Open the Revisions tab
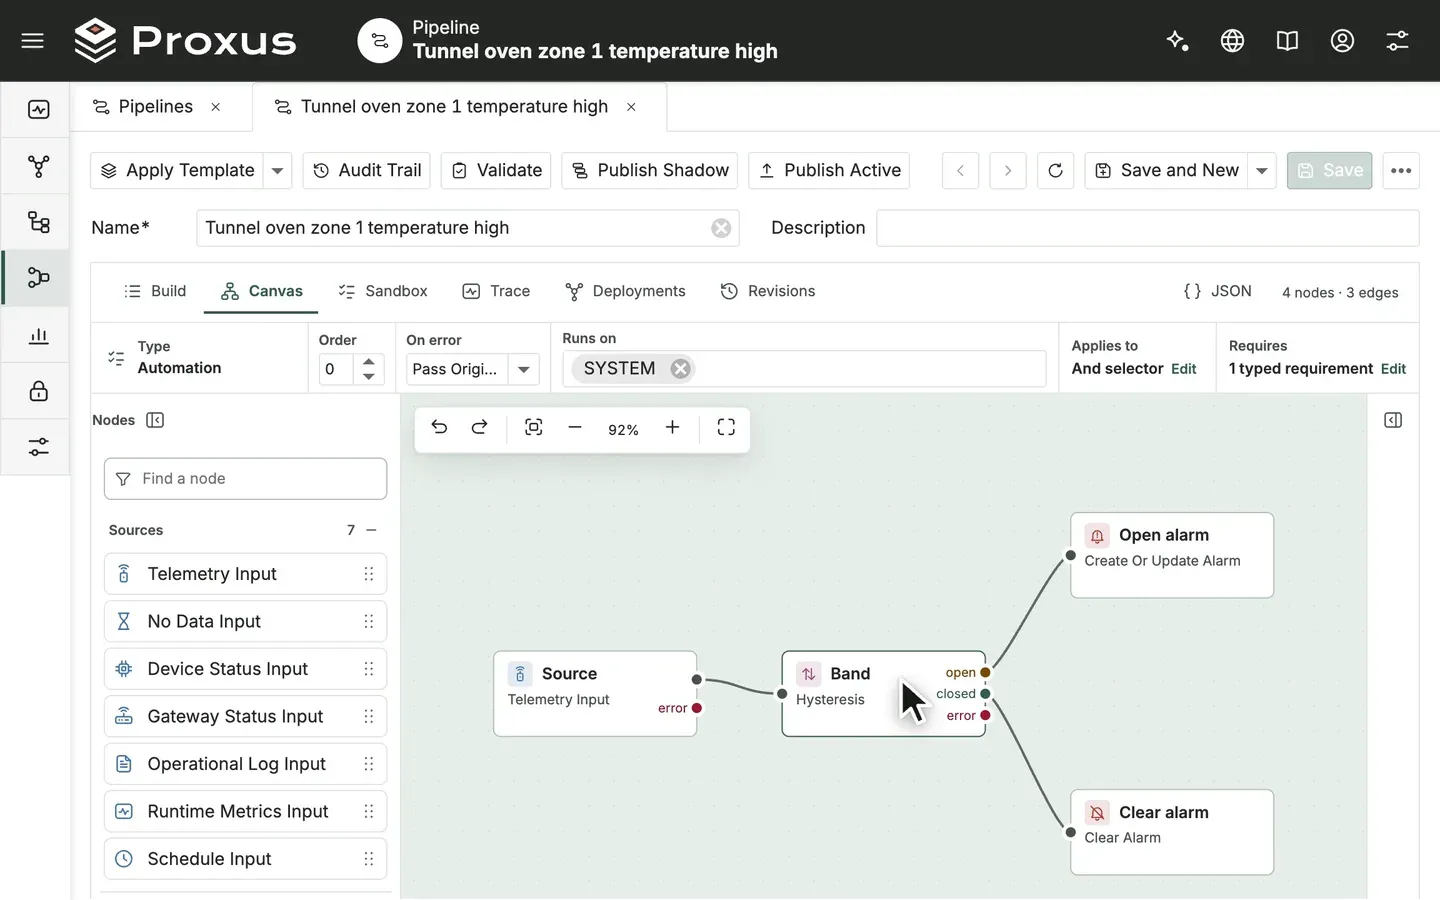Viewport: 1440px width, 900px height. pos(768,291)
